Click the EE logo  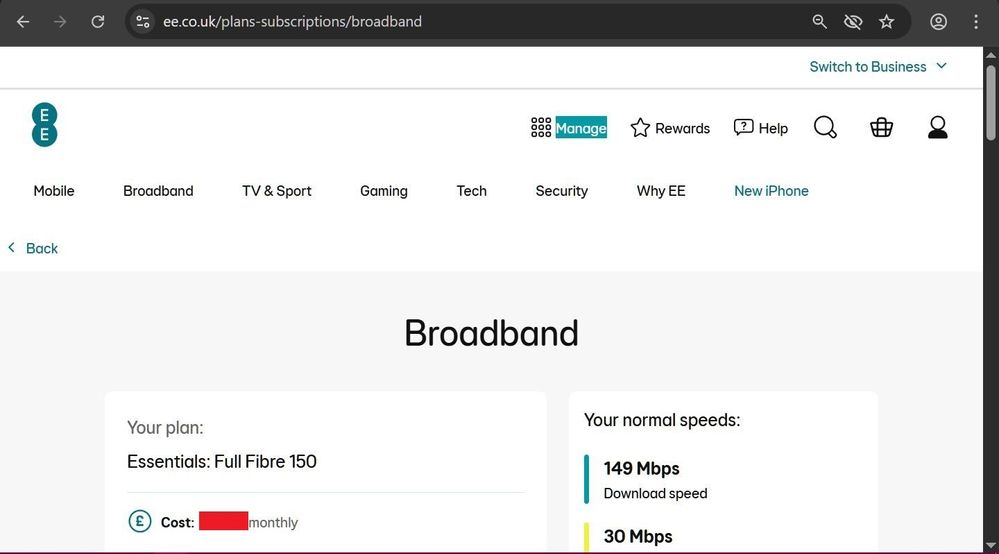point(44,125)
